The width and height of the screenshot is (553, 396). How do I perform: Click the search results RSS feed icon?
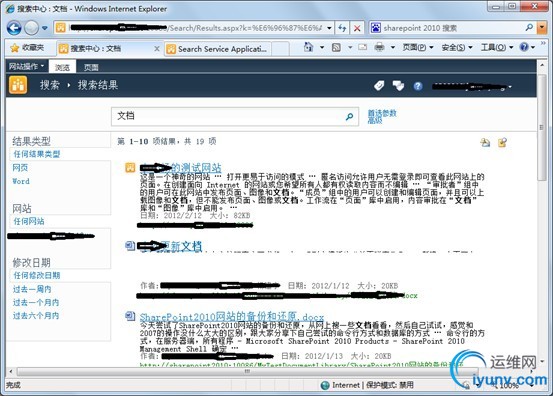[502, 142]
